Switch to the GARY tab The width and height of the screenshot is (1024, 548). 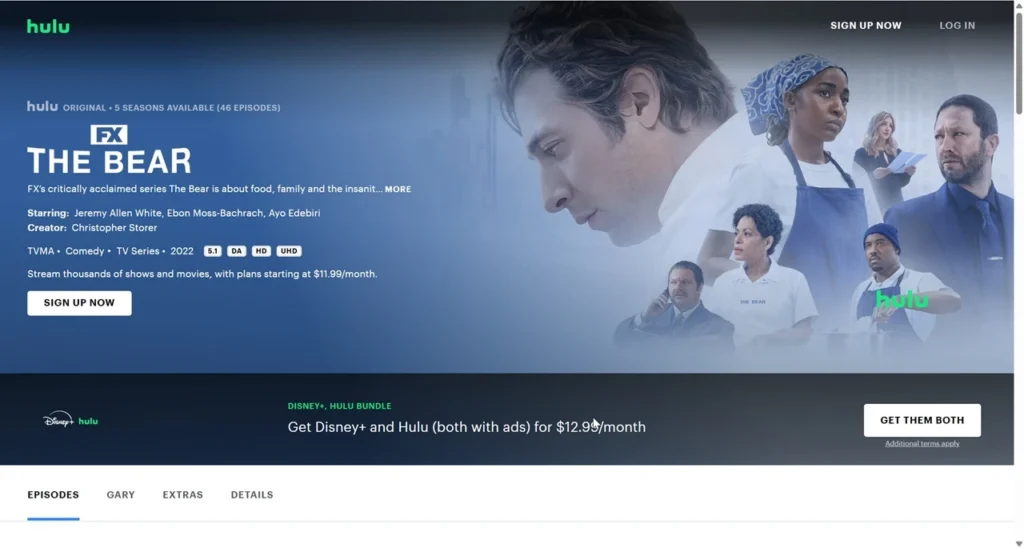click(121, 494)
